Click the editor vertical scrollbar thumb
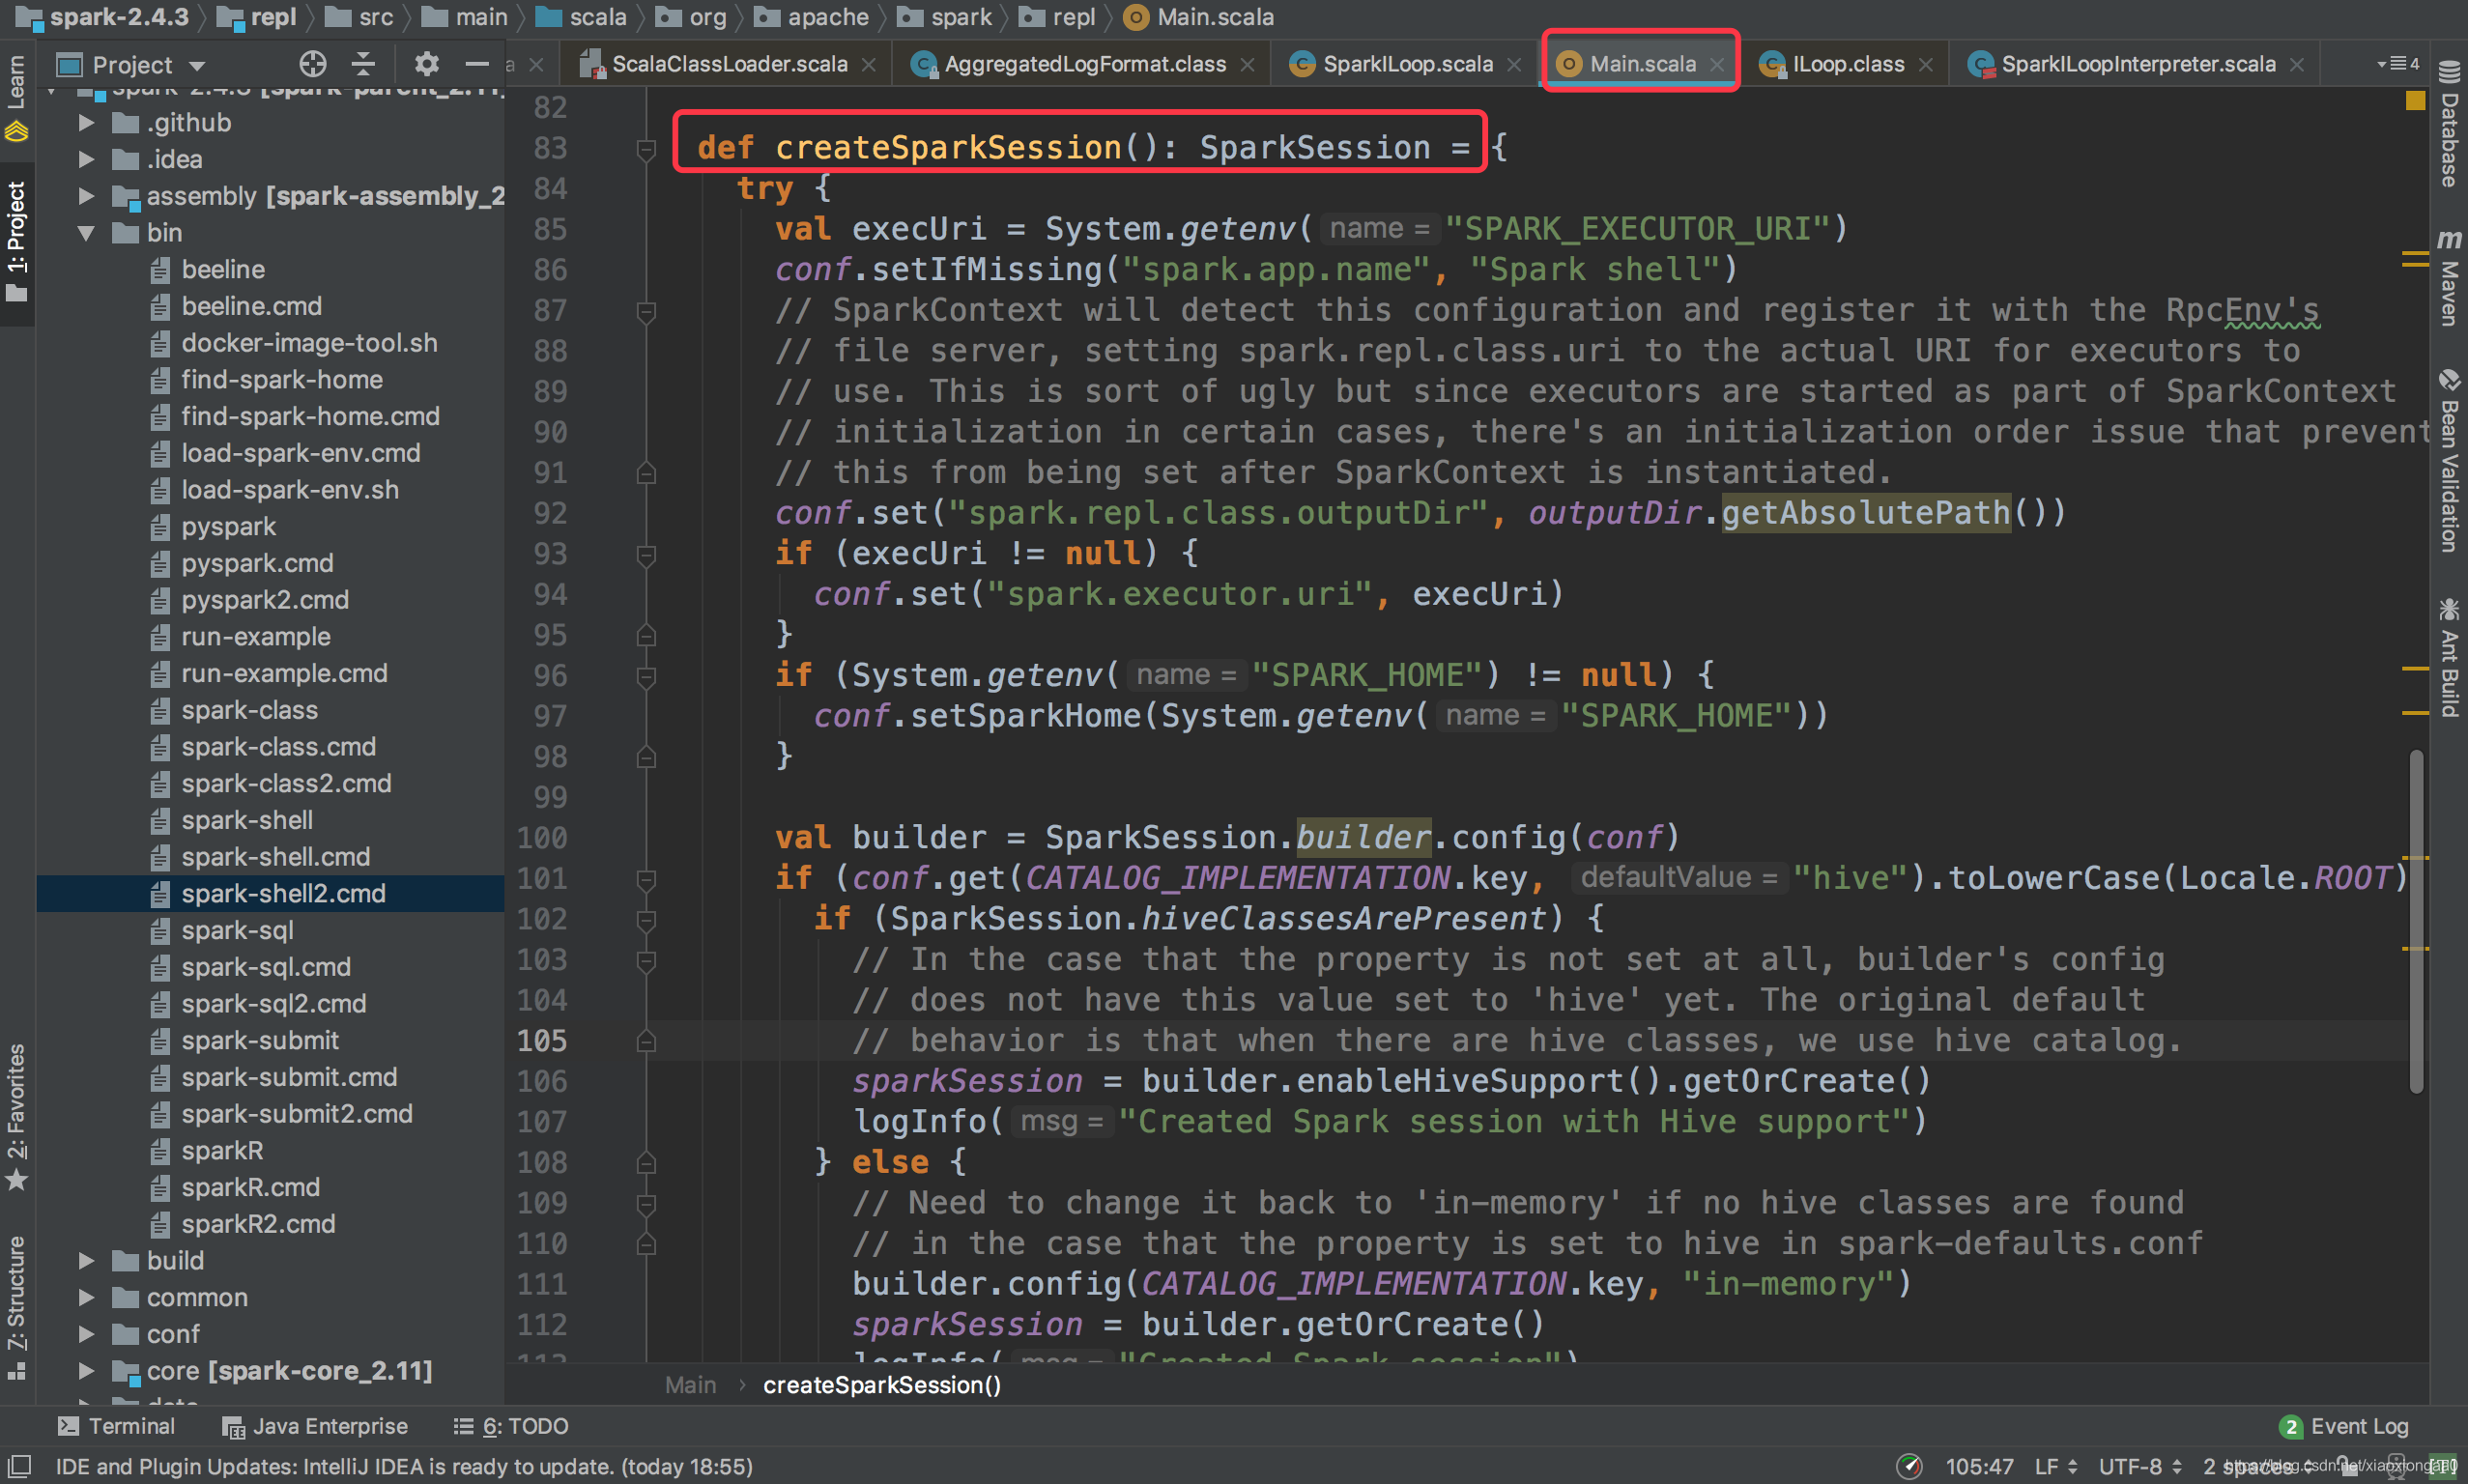The height and width of the screenshot is (1484, 2468). [2415, 920]
